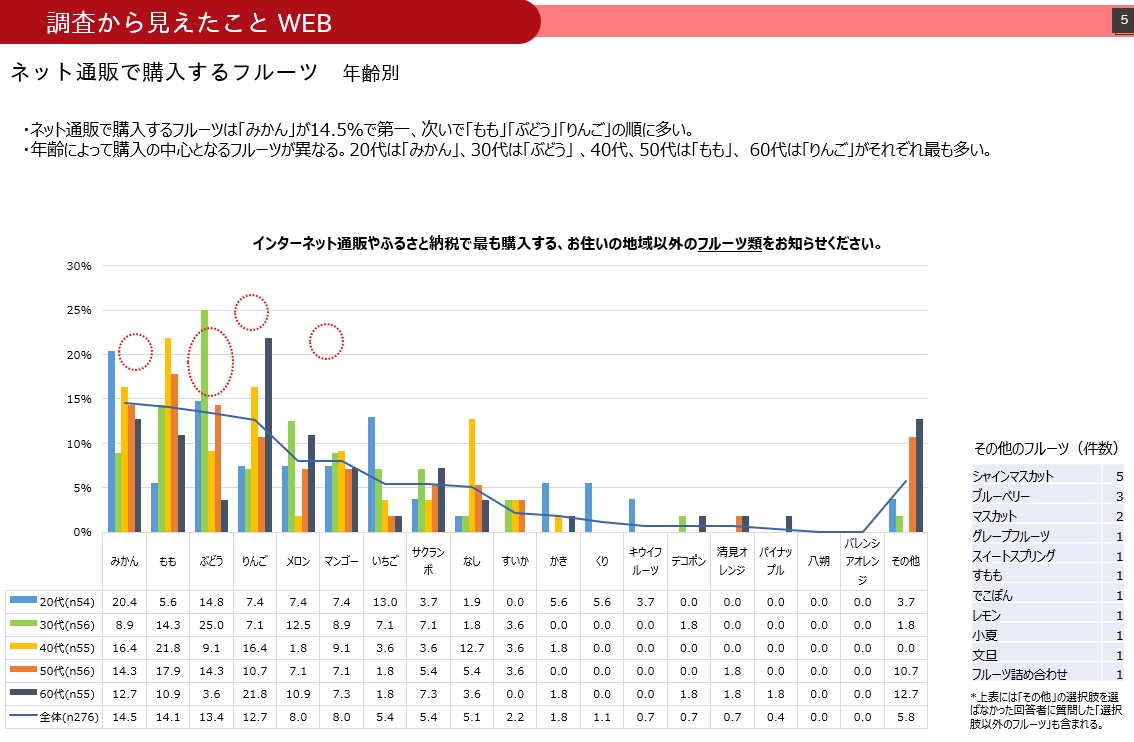Click the 14.5 cell for 全体 みかん
Screen dimensions: 1134x742
pos(124,717)
